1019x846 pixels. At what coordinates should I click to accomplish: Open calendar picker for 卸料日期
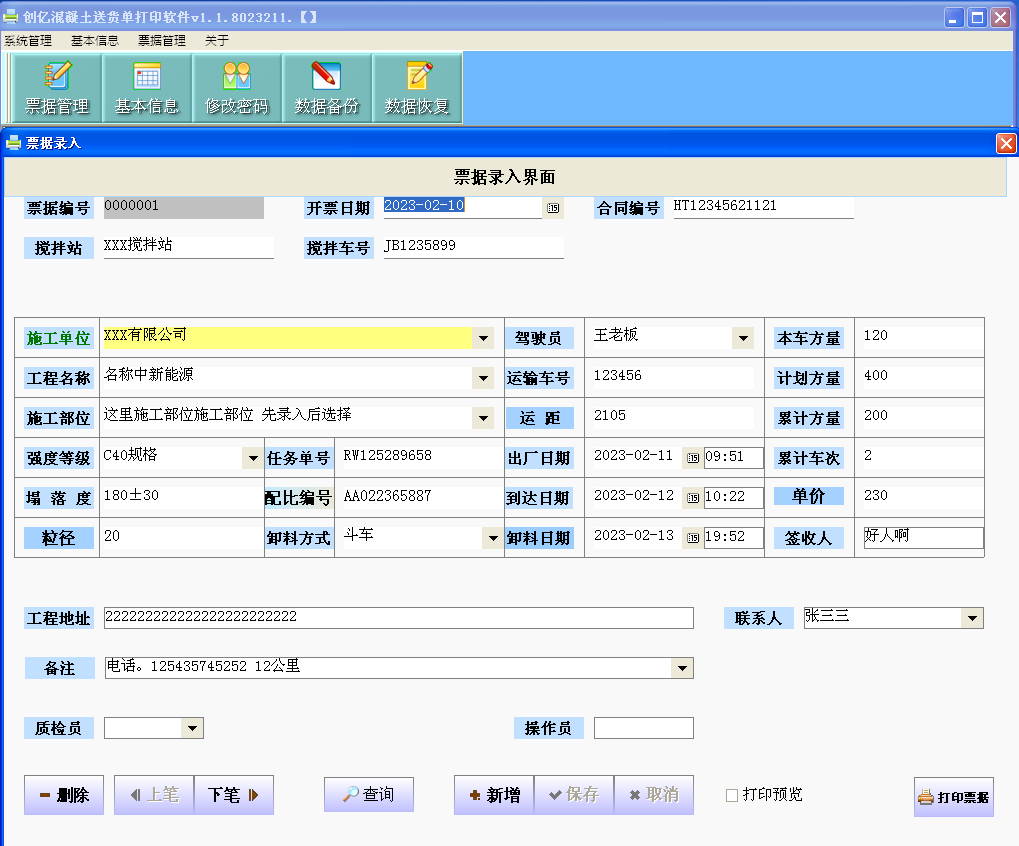click(693, 538)
